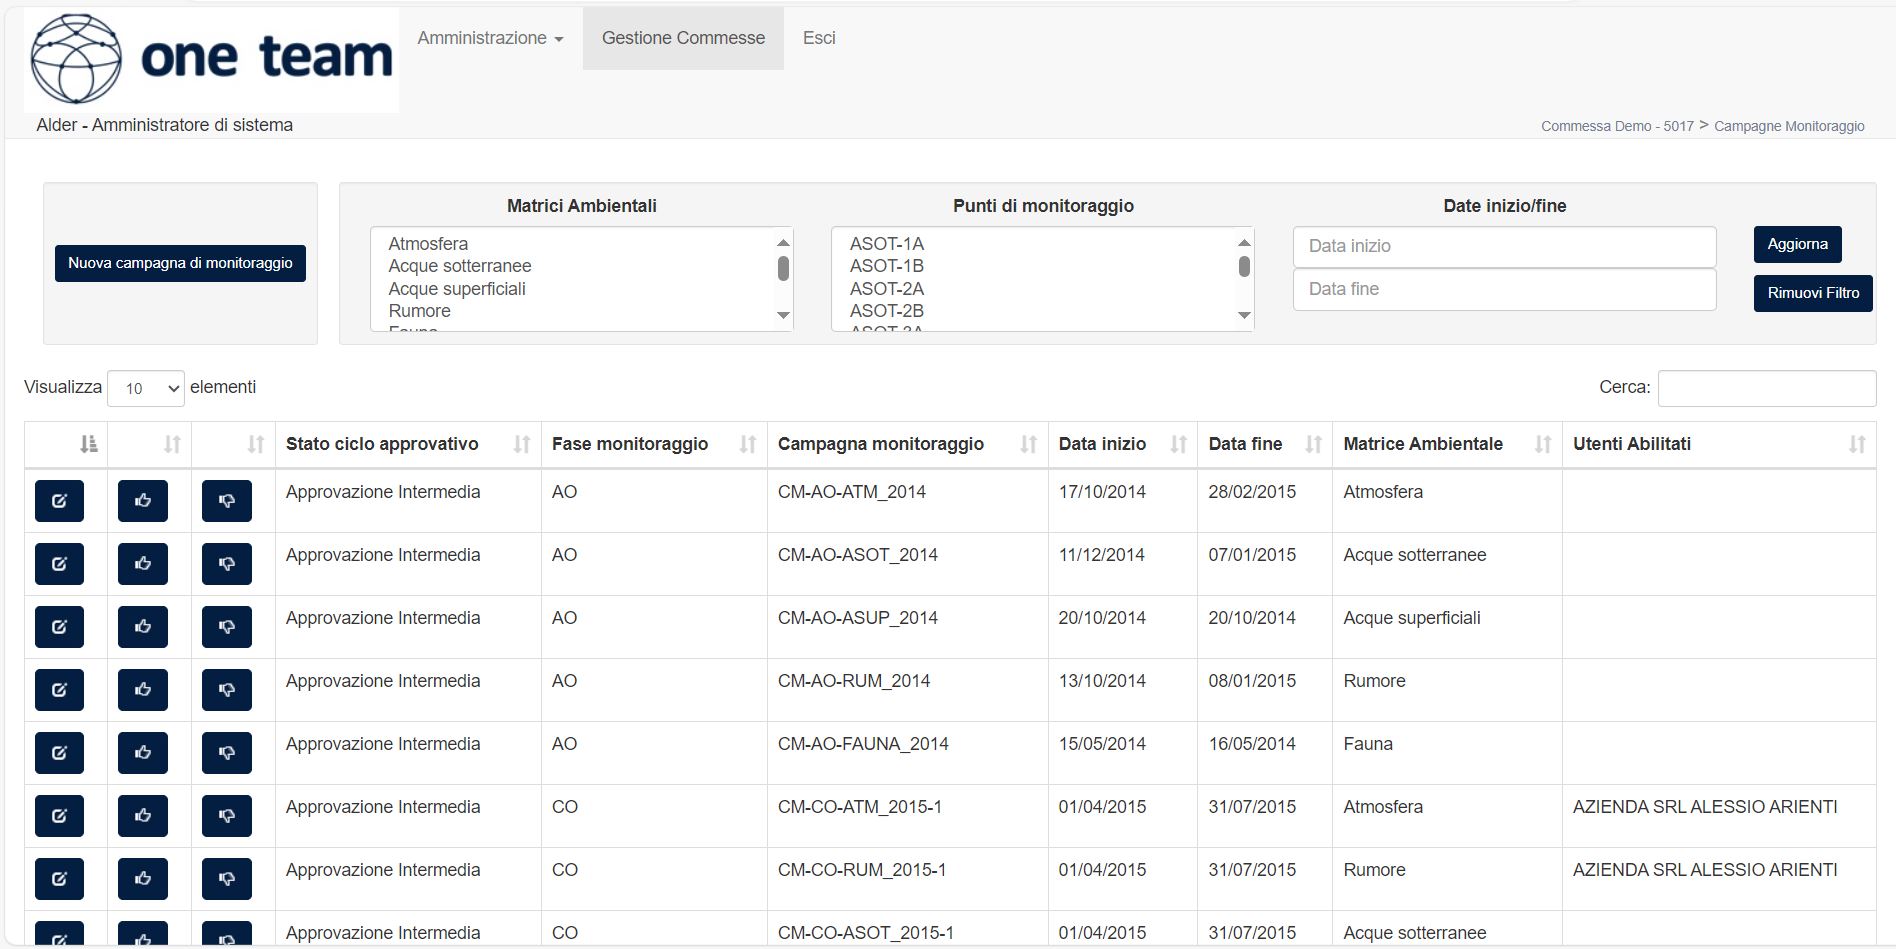Viewport: 1896px width, 949px height.
Task: Sort by Matrice Ambientale column
Action: (1447, 444)
